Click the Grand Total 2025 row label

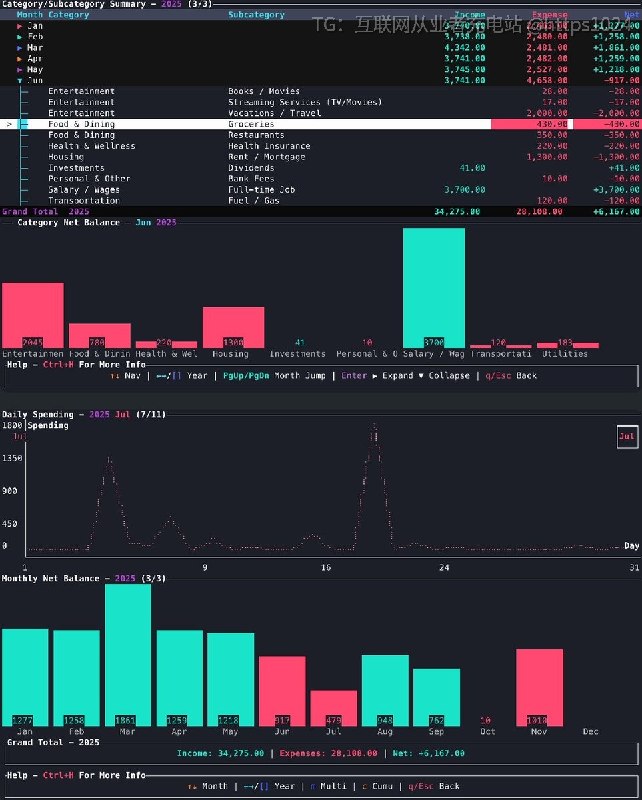click(x=45, y=212)
